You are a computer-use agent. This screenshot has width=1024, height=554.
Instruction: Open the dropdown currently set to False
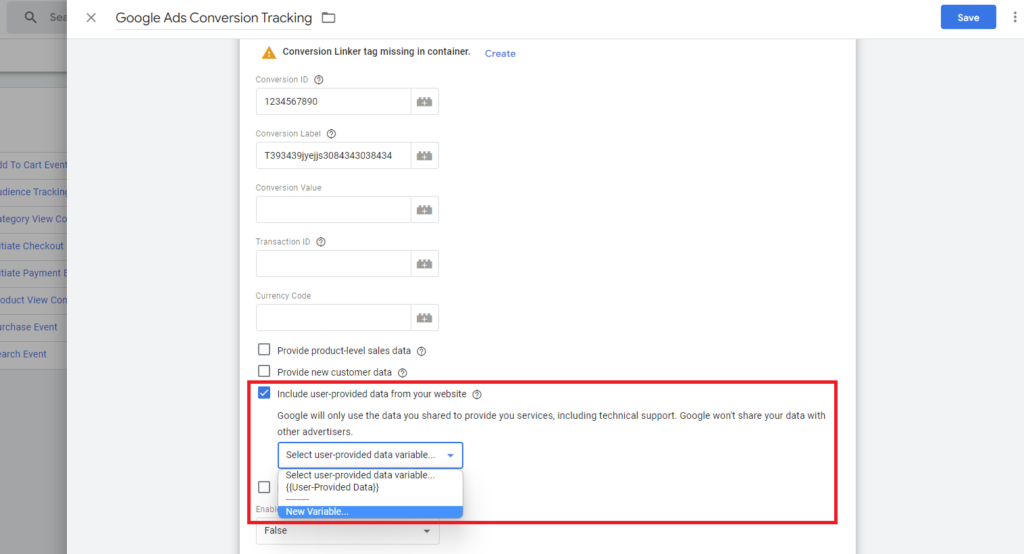click(347, 531)
